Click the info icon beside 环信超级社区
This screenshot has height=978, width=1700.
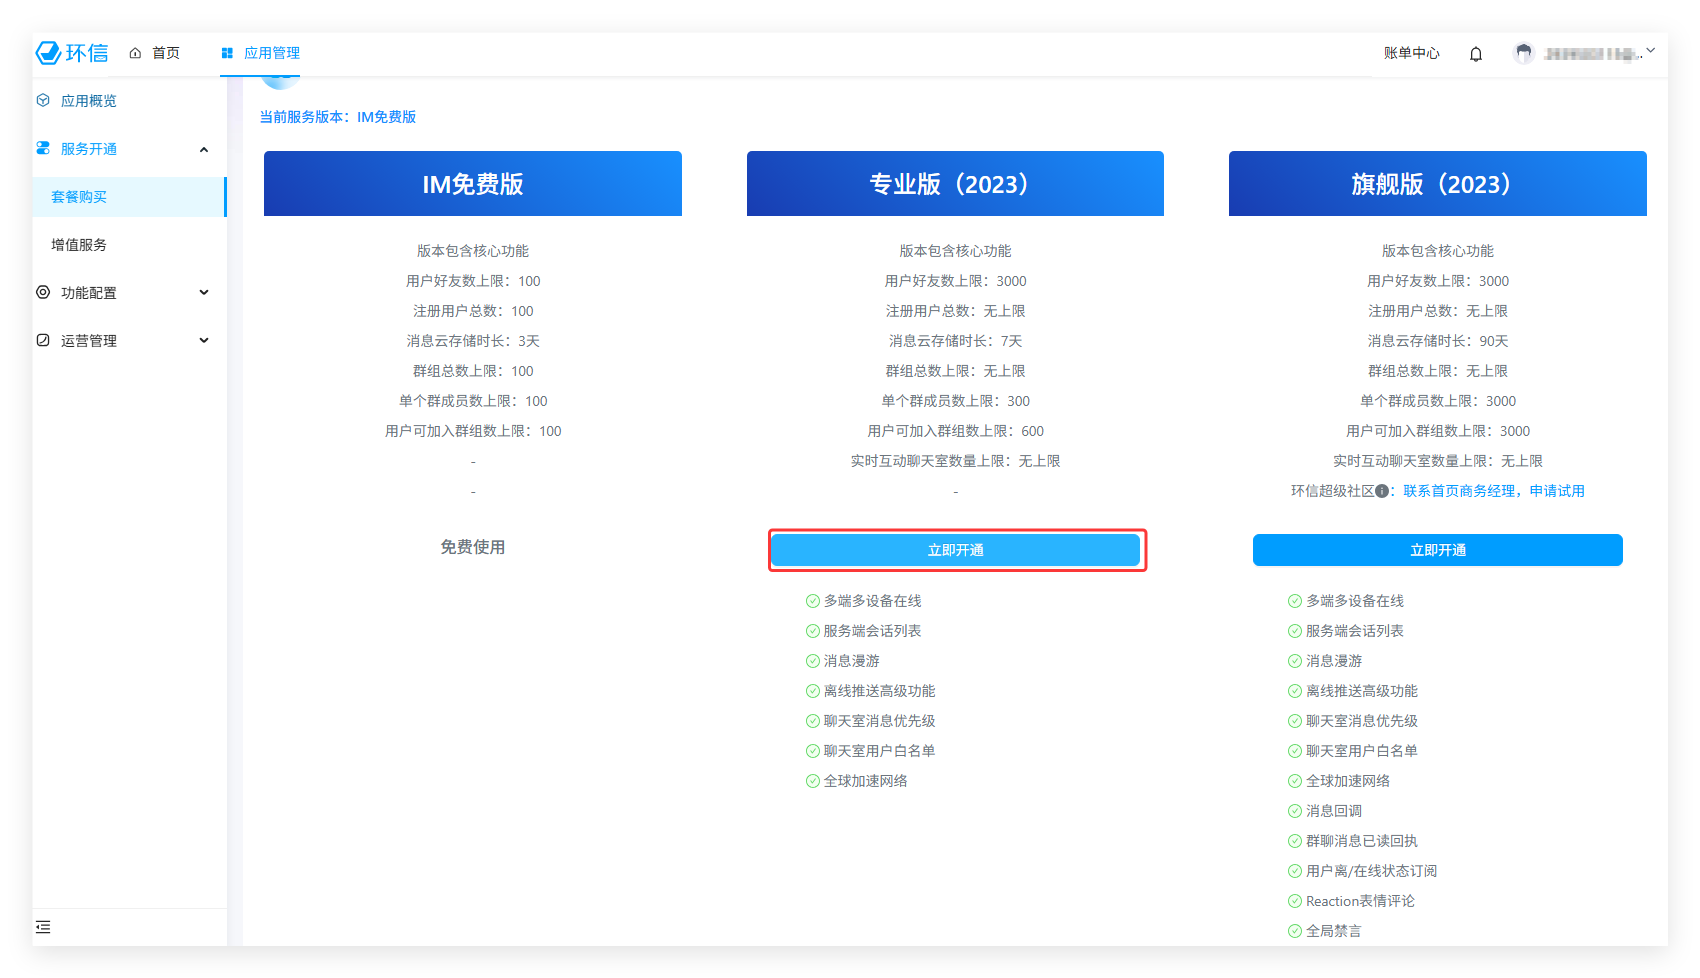coord(1381,491)
